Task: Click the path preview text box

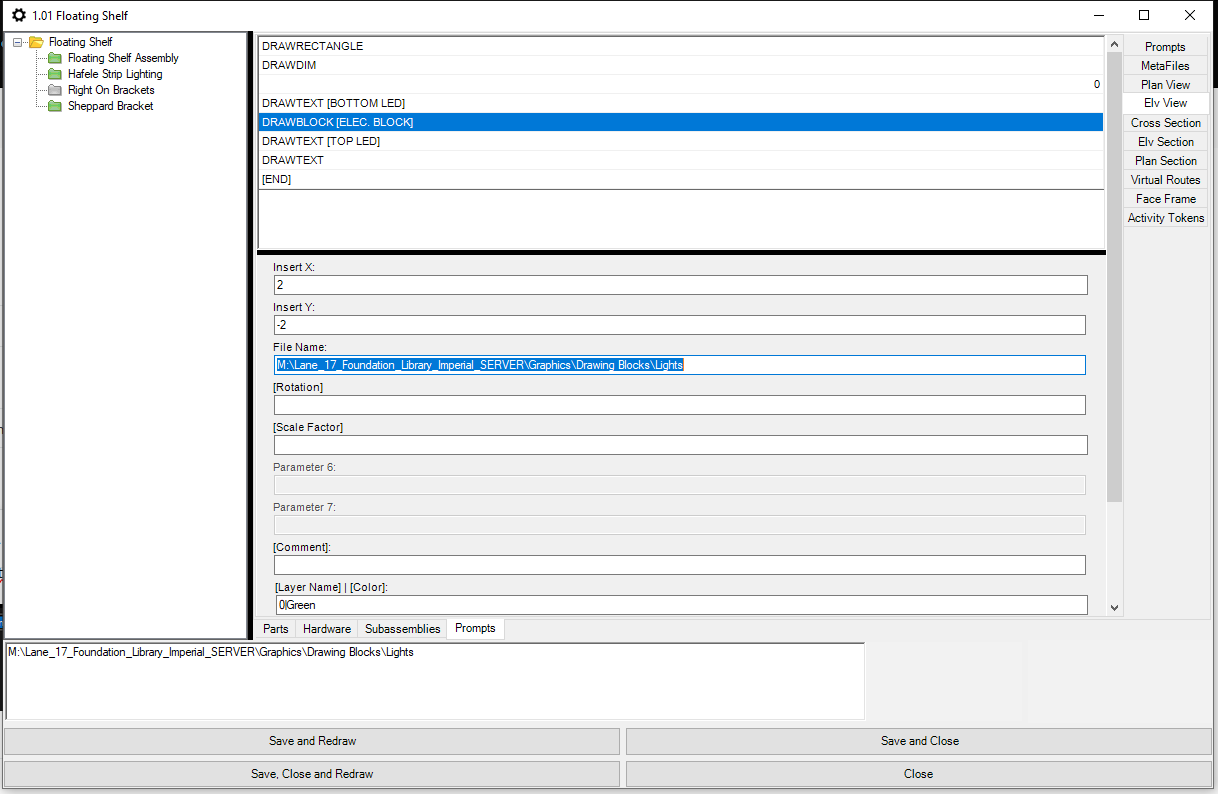Action: (435, 681)
